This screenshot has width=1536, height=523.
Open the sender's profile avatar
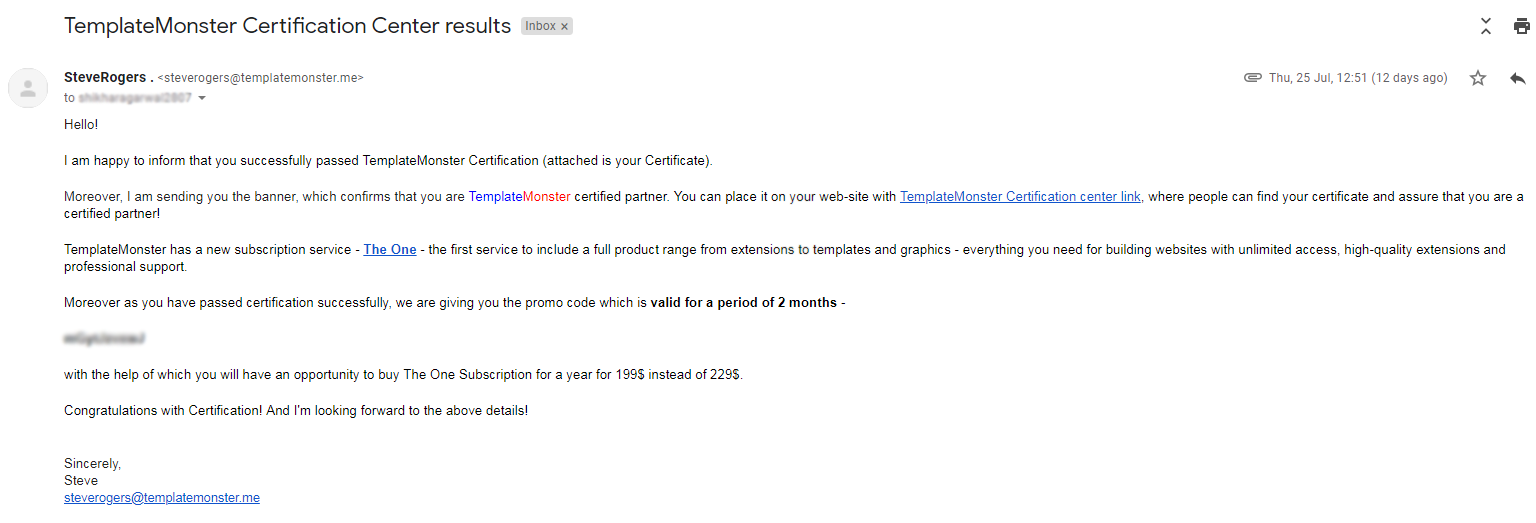[x=28, y=87]
